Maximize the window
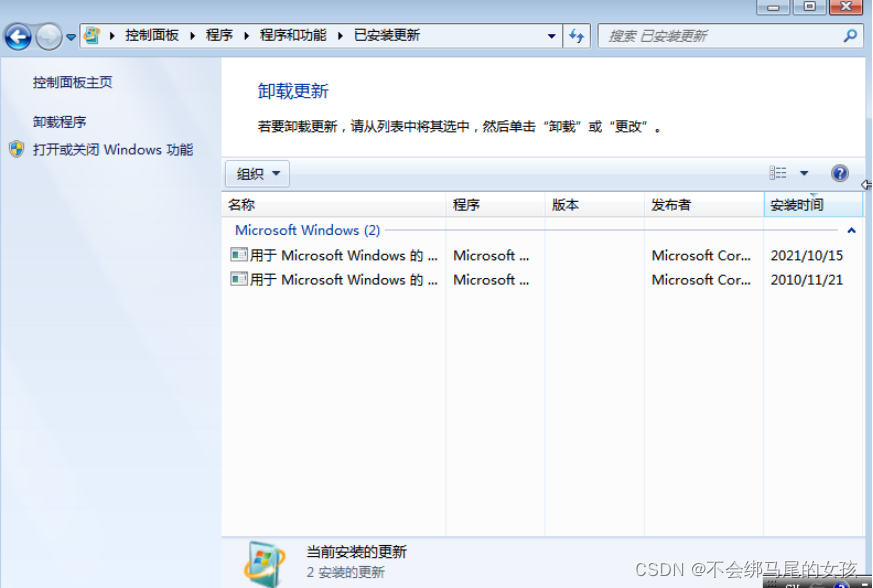 (x=810, y=7)
